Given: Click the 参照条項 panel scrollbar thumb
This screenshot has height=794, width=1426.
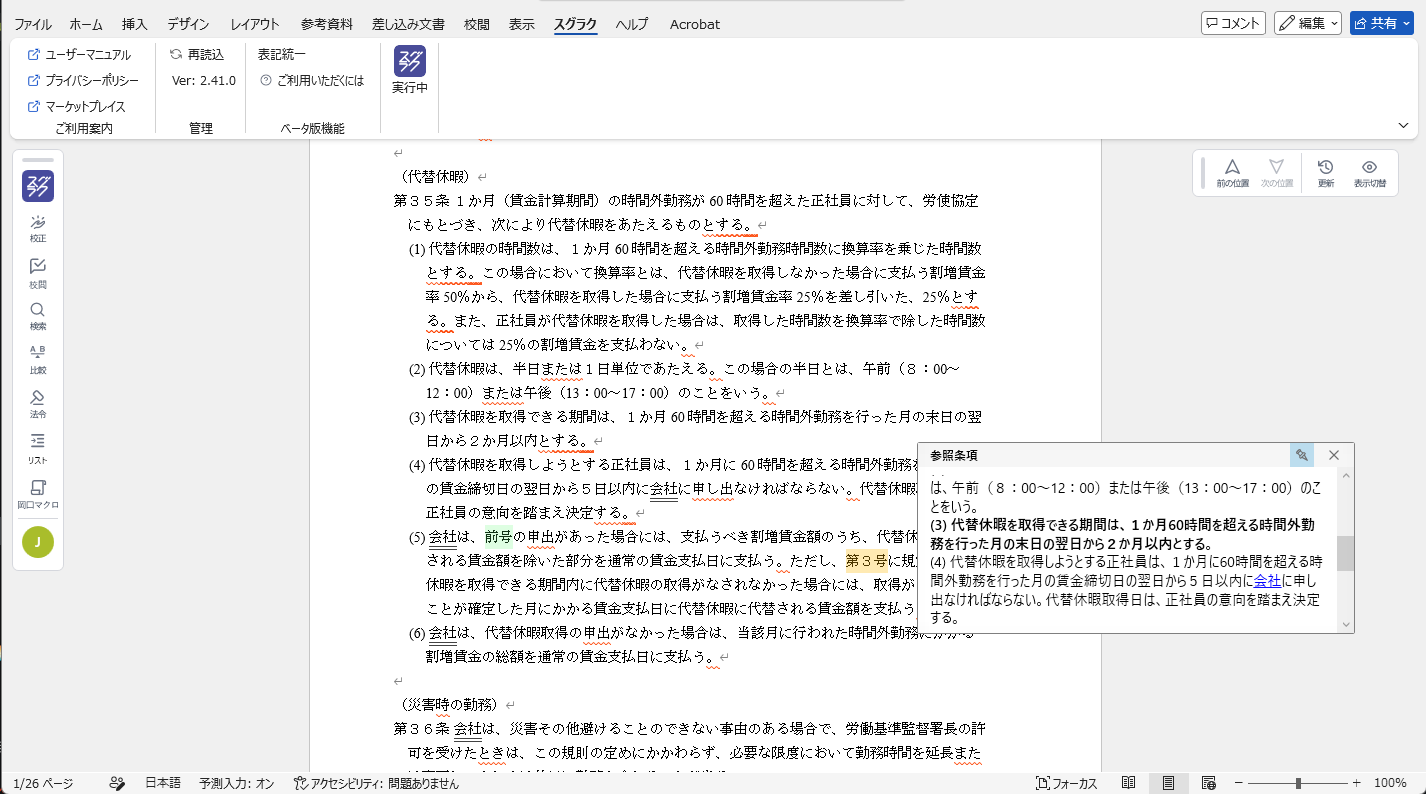Looking at the screenshot, I should click(1346, 553).
